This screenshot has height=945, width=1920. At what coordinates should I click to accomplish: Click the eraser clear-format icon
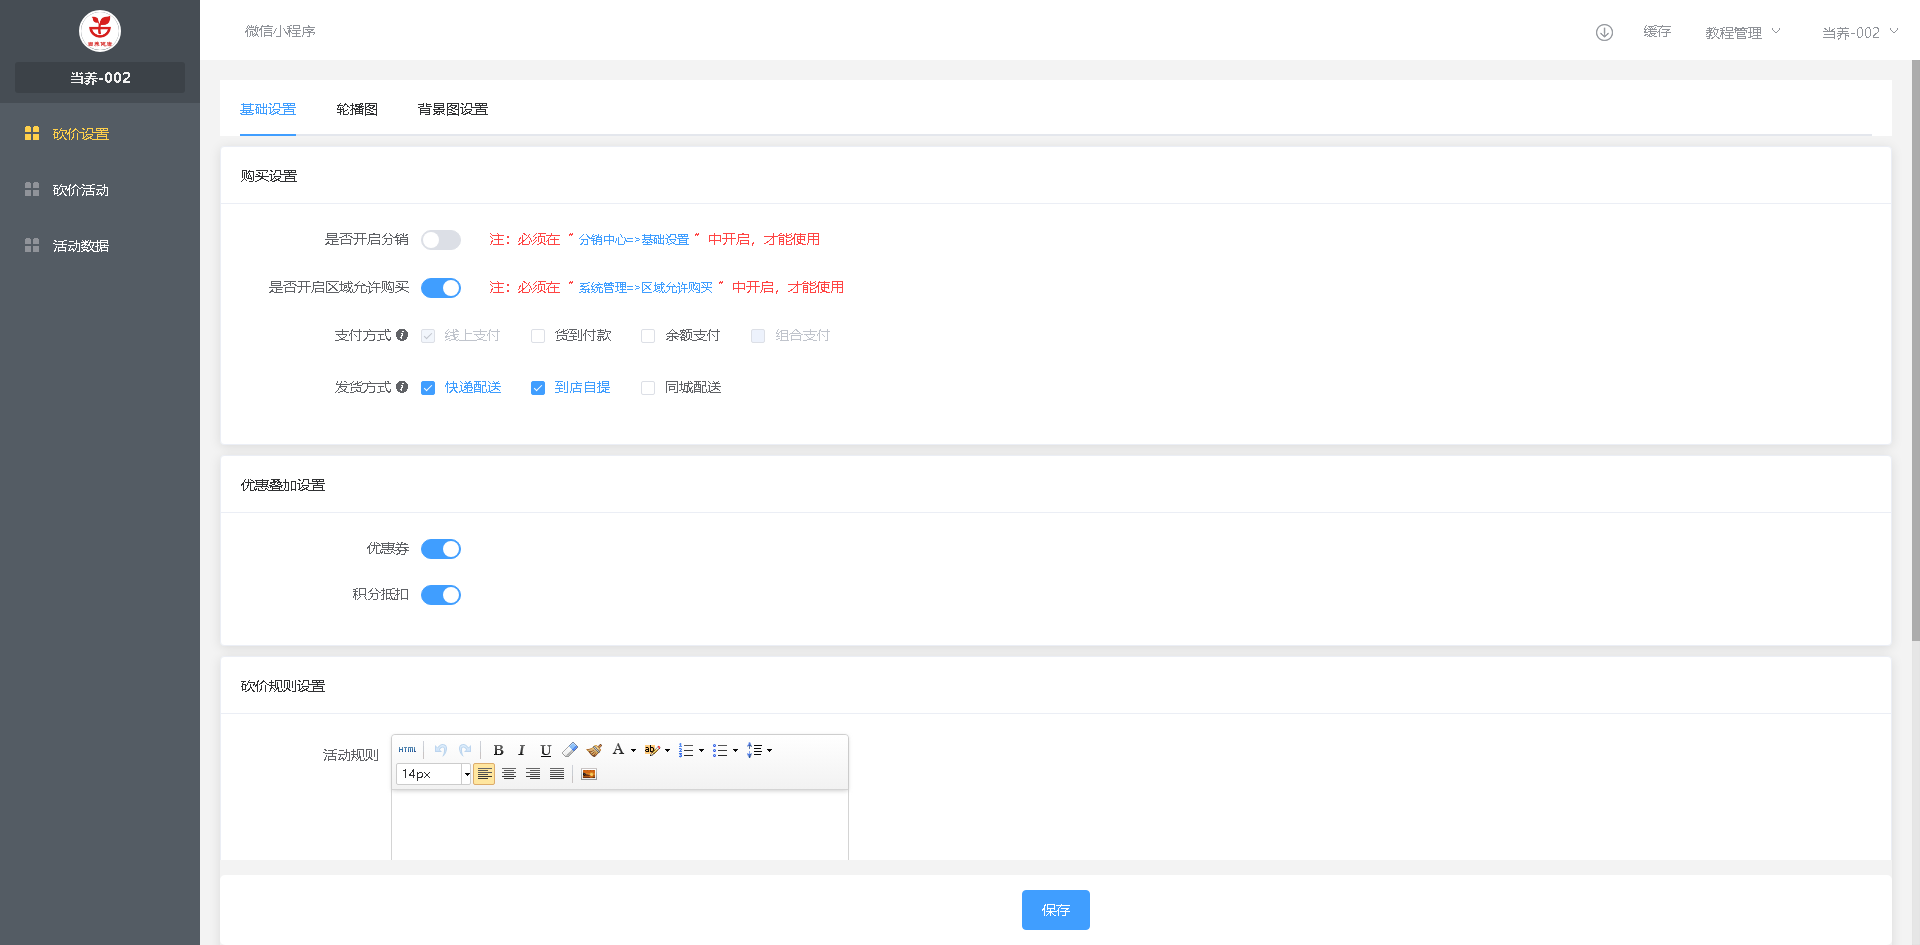(570, 750)
